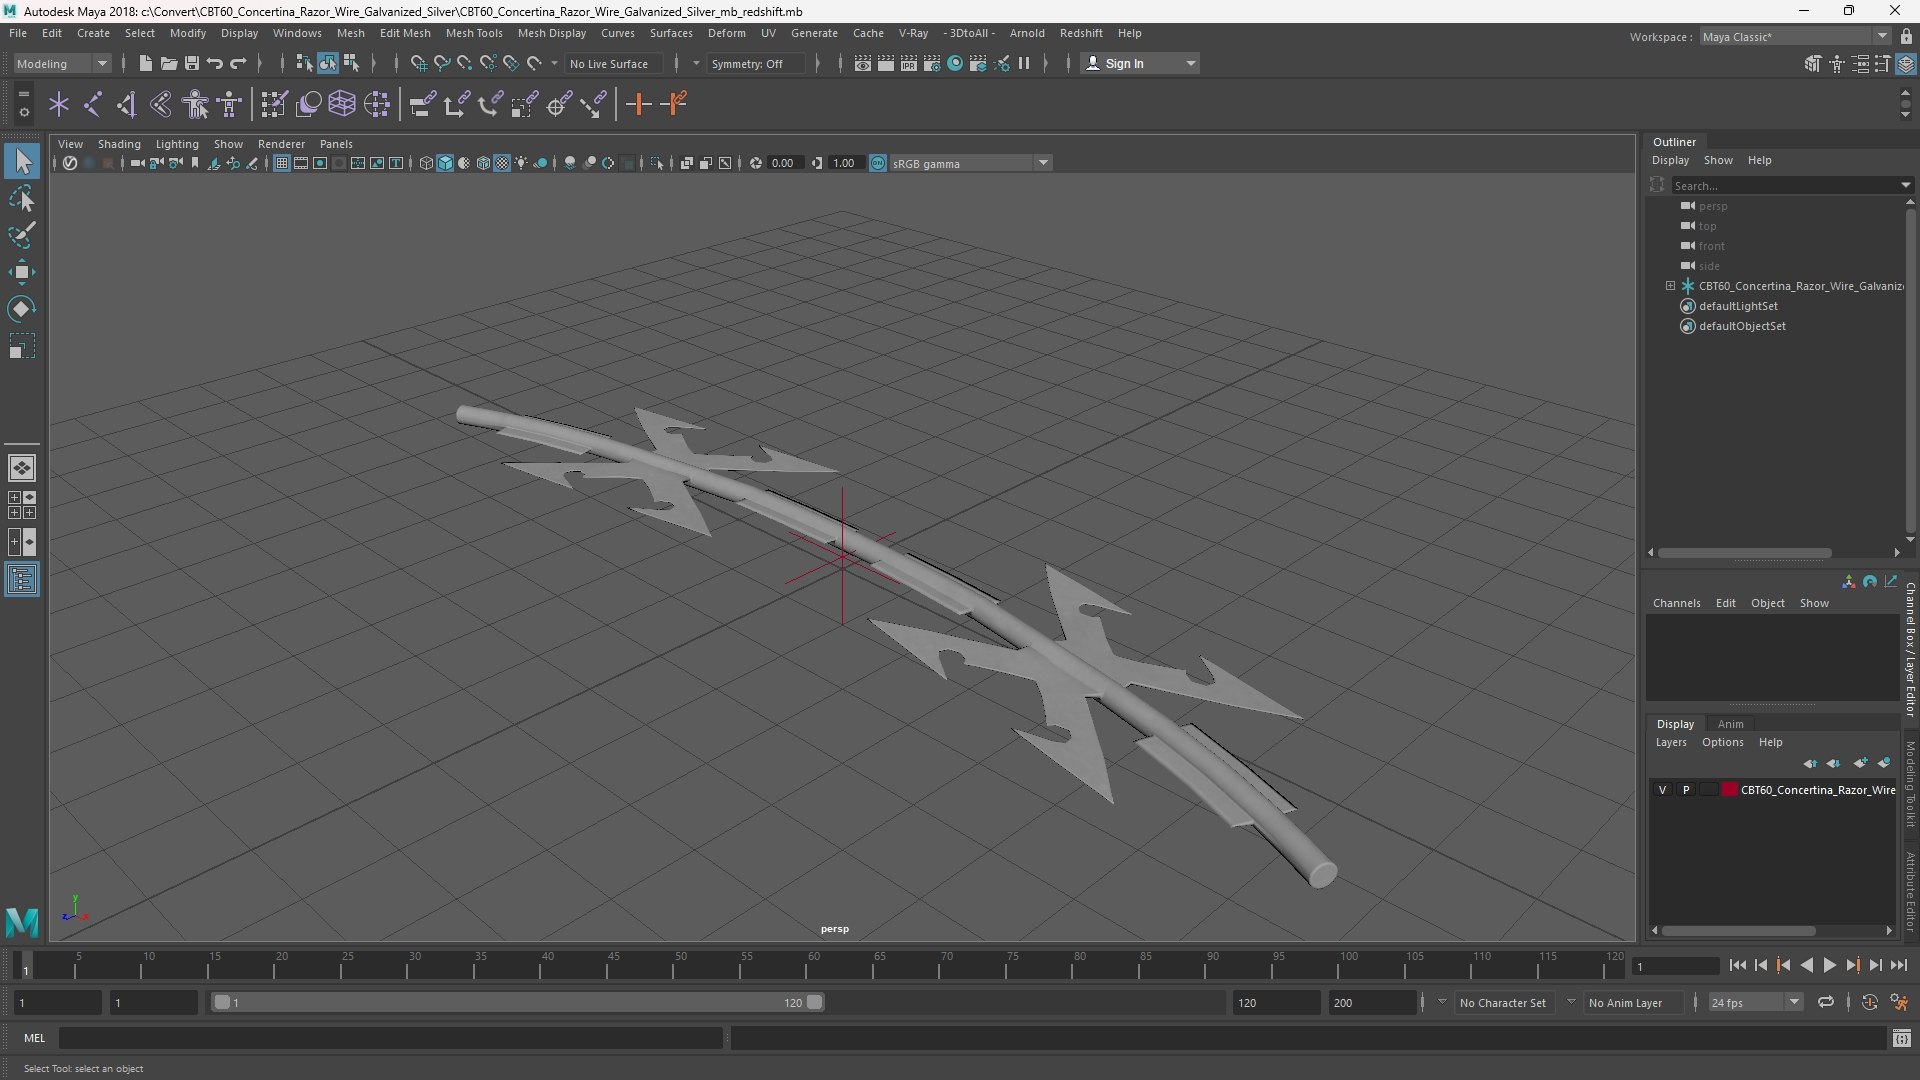Activate the Lasso Select tool
This screenshot has width=1920, height=1080.
[22, 199]
